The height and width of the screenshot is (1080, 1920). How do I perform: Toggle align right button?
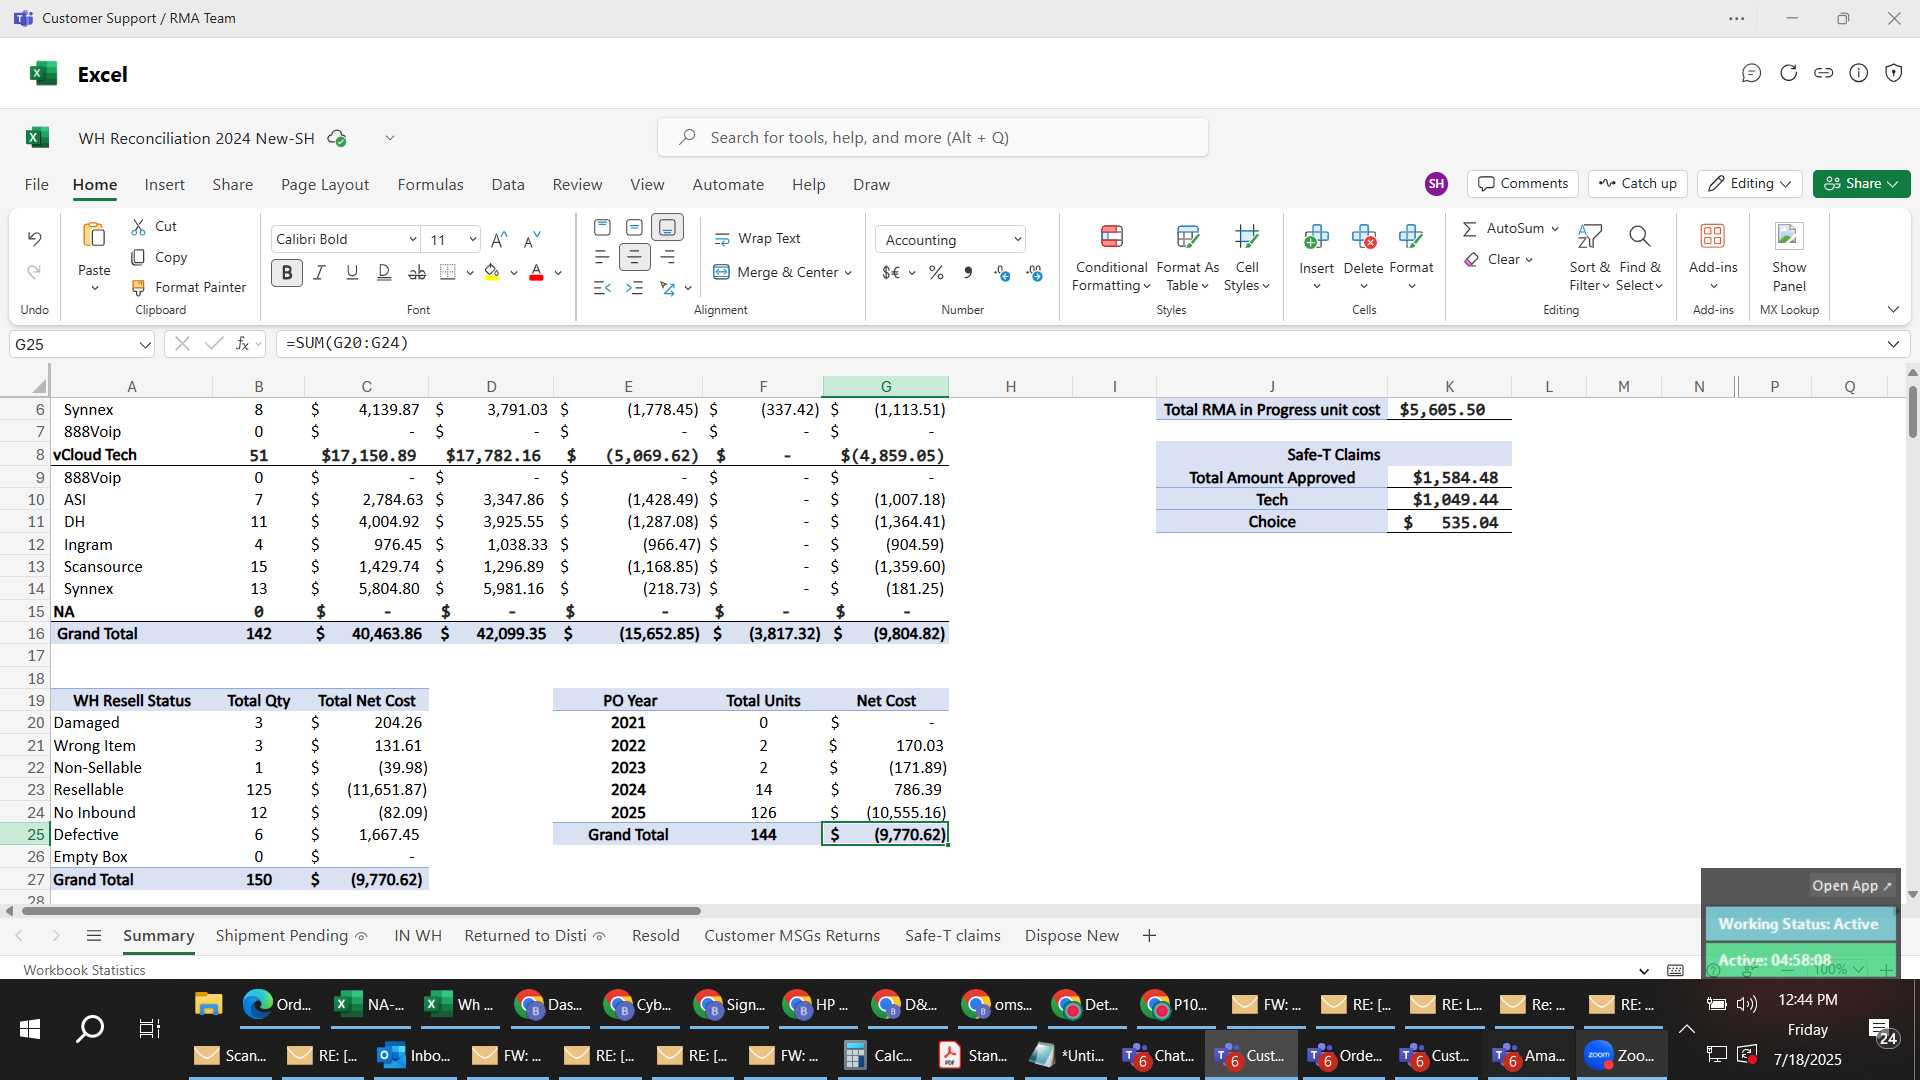coord(667,258)
